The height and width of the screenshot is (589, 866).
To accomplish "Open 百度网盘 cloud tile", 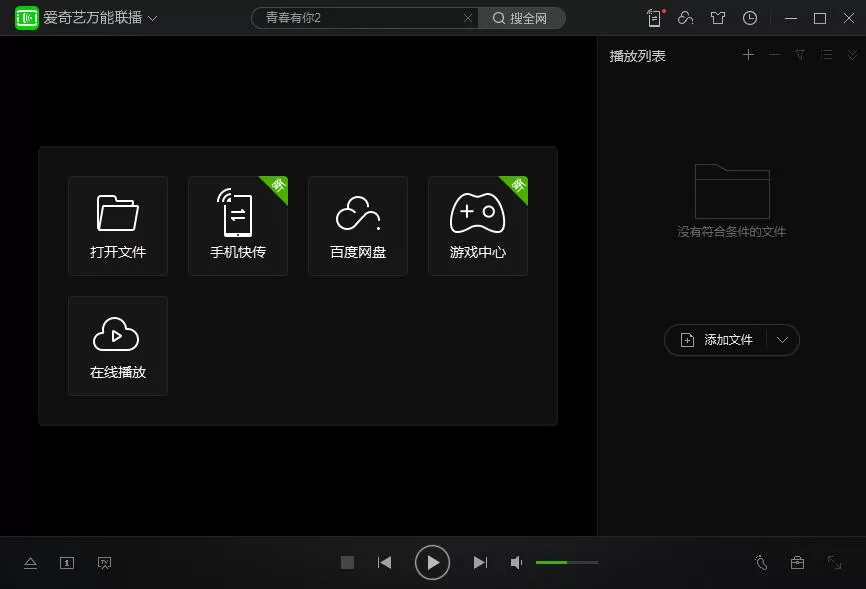I will [358, 226].
